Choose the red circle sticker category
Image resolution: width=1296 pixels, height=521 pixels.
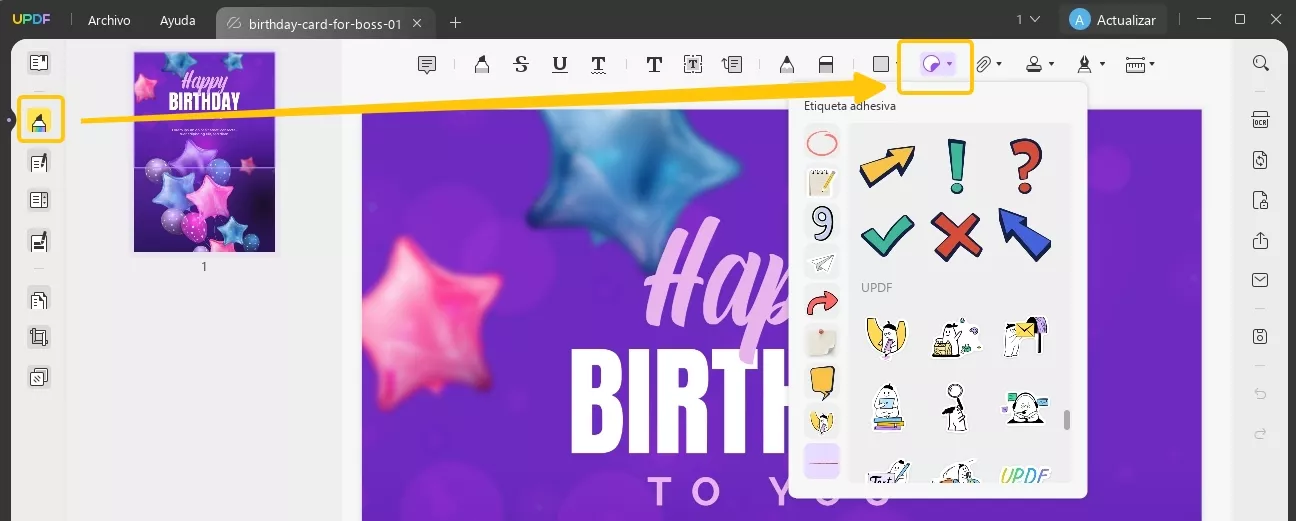point(821,144)
